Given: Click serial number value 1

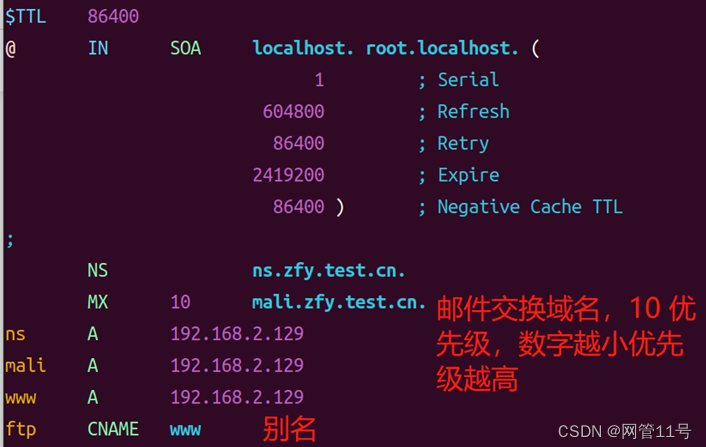Looking at the screenshot, I should pos(319,80).
